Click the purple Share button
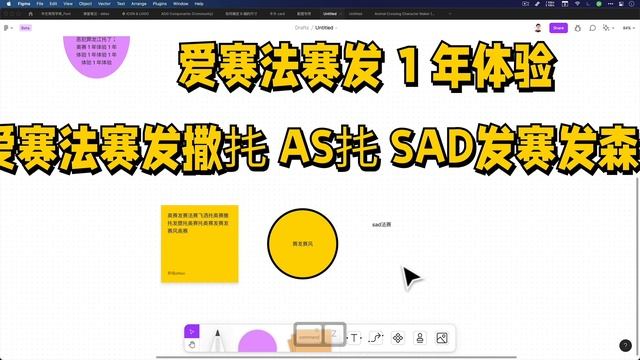This screenshot has height=360, width=640. (558, 28)
